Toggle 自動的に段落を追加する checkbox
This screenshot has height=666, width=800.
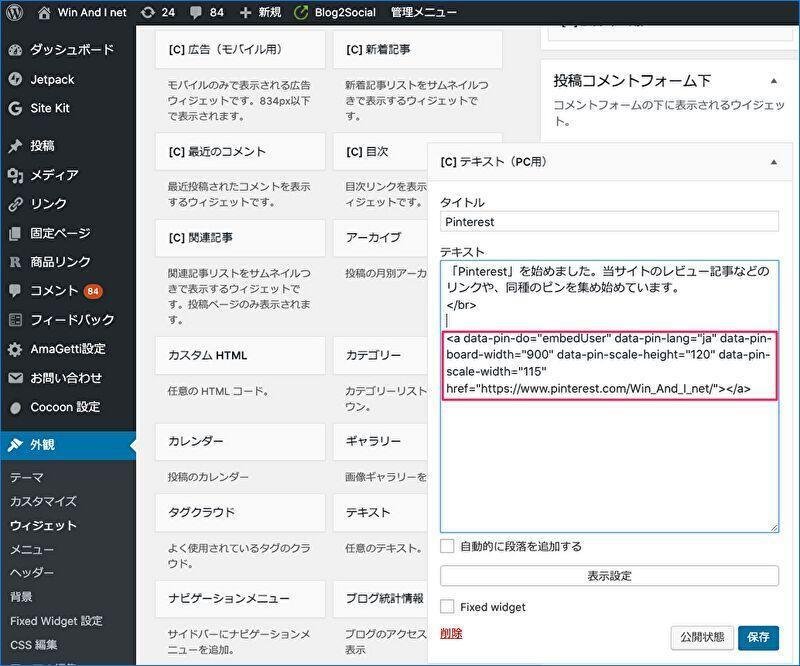(x=447, y=546)
